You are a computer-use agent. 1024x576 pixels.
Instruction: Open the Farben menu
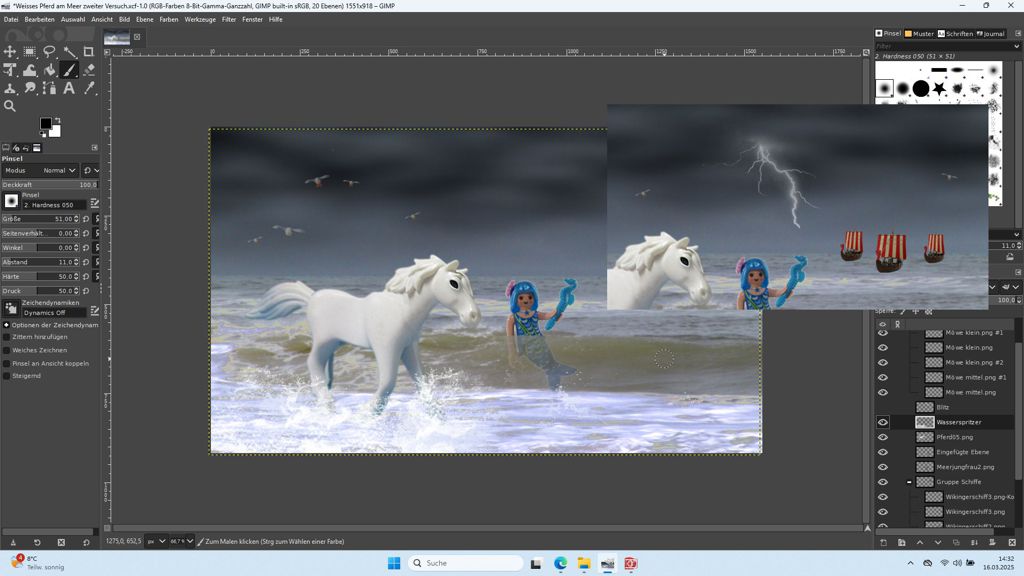(169, 20)
